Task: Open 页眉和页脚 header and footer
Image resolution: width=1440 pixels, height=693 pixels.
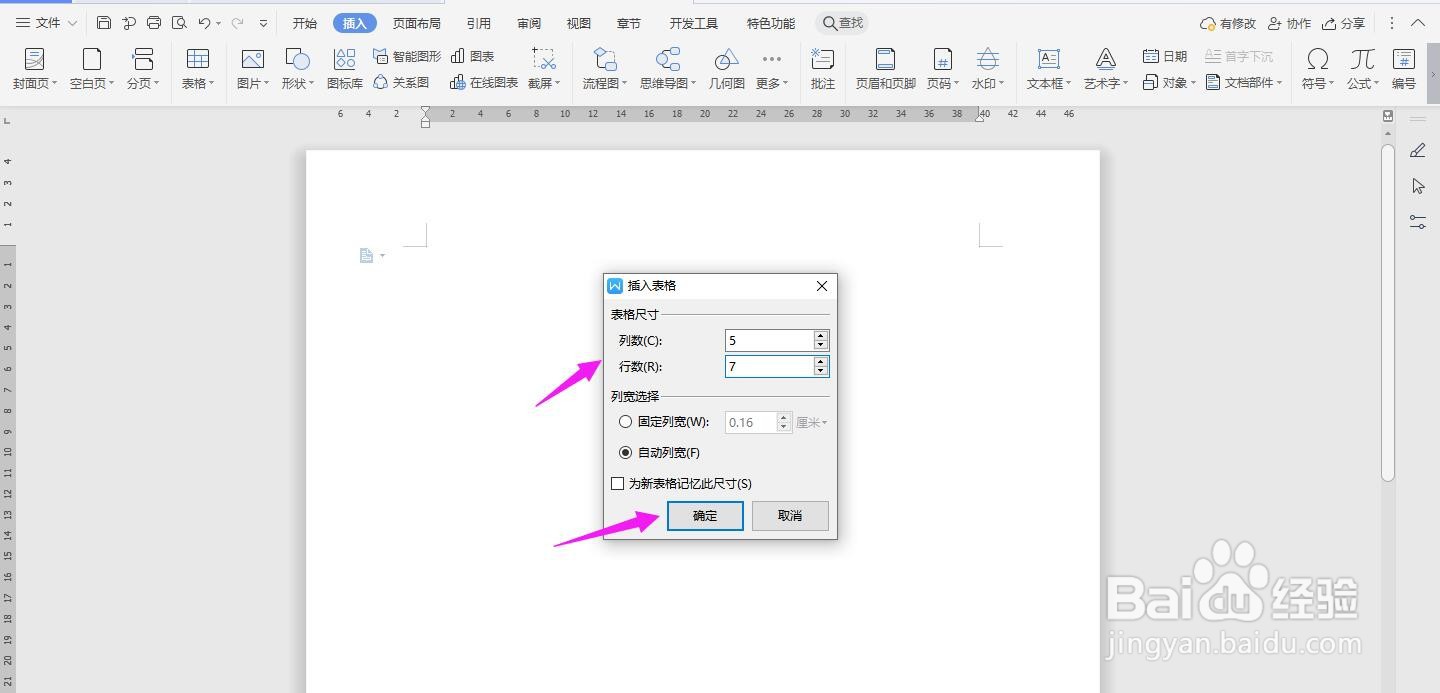Action: pyautogui.click(x=885, y=69)
